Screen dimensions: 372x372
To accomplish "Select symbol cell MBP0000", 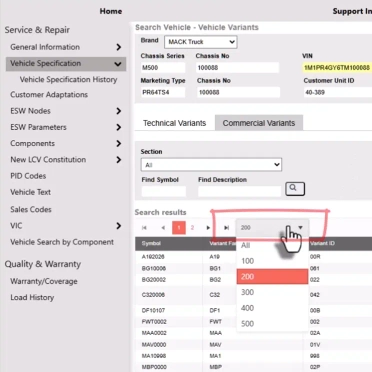I will 154,367.
